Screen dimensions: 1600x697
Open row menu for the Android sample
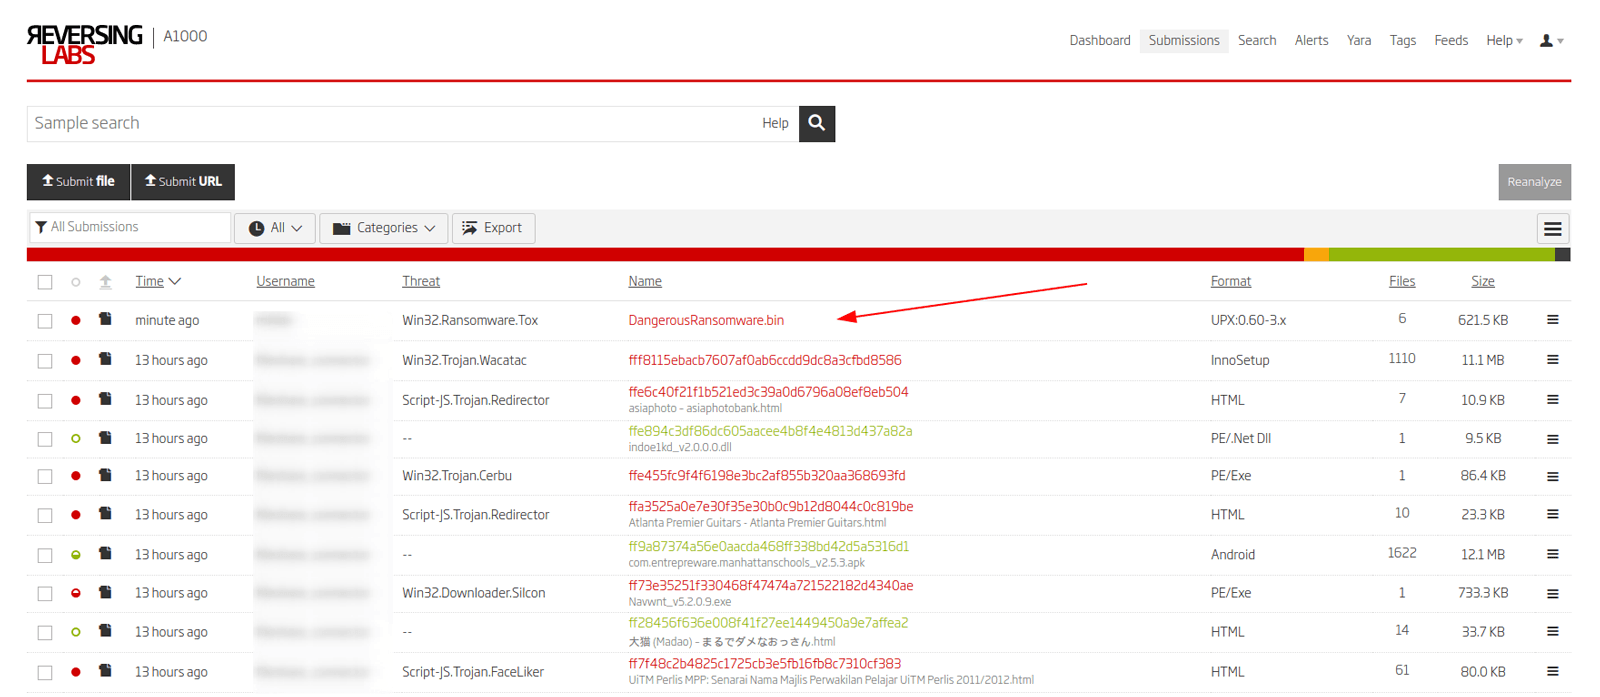pos(1552,554)
